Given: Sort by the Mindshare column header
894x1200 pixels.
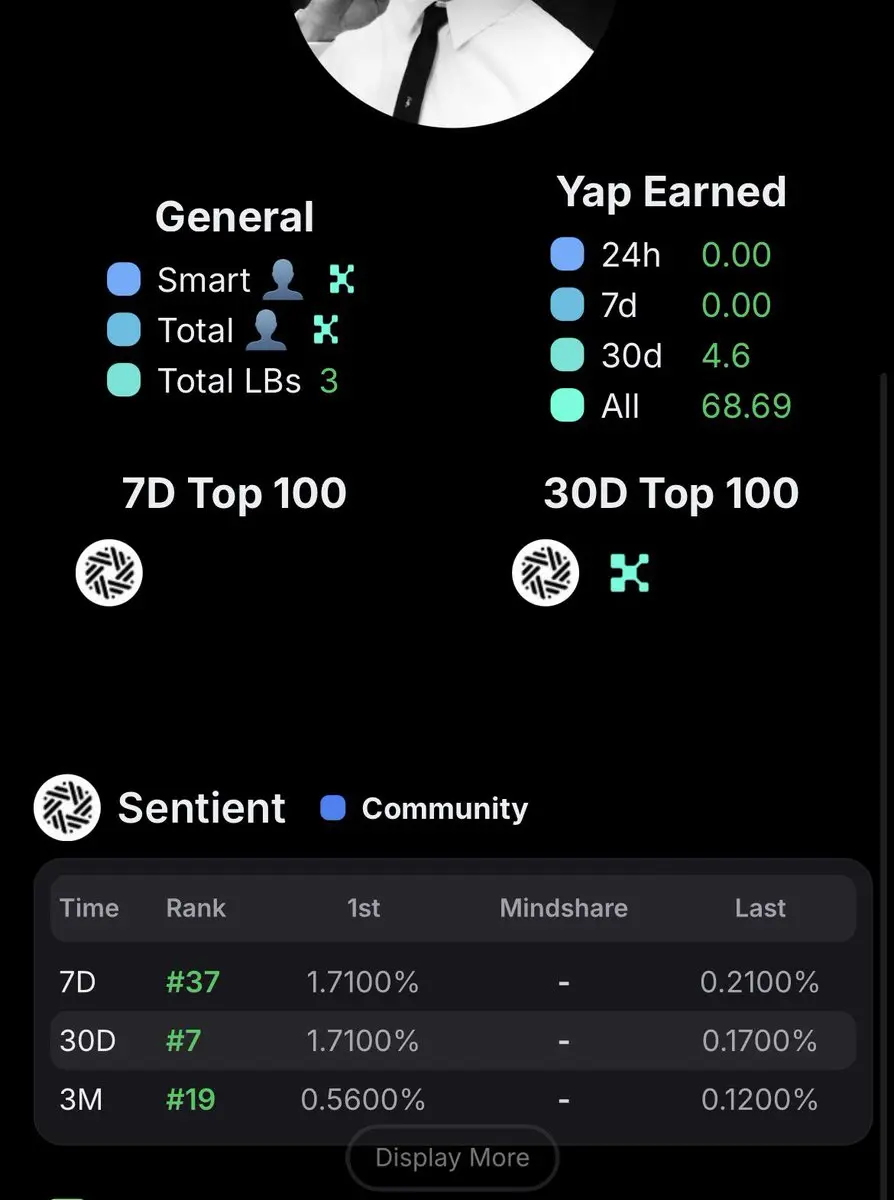Looking at the screenshot, I should tap(564, 908).
